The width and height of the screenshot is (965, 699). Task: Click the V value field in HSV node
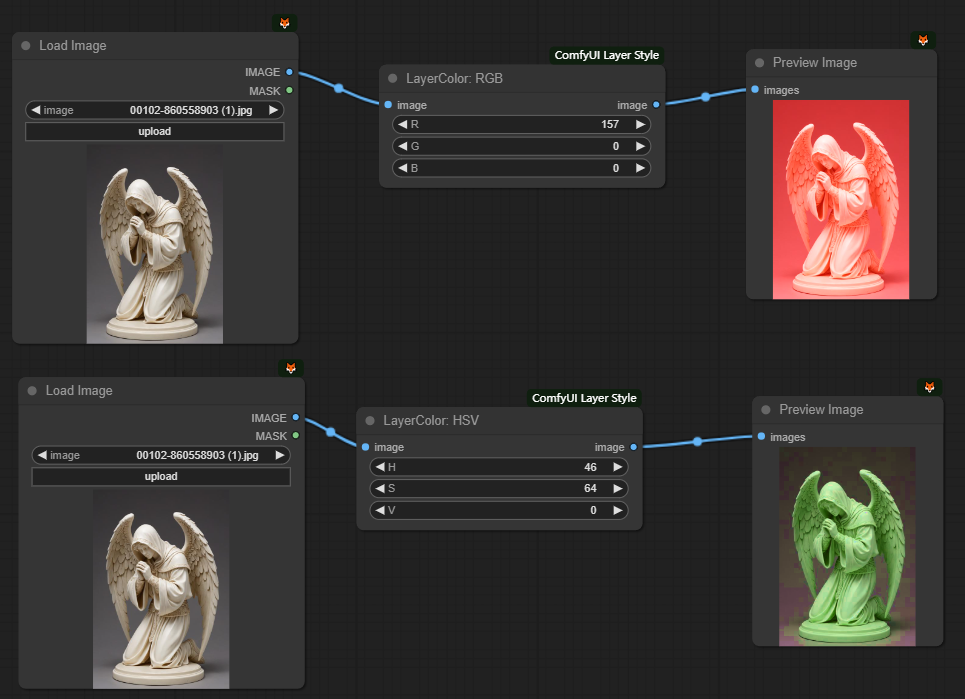point(498,511)
